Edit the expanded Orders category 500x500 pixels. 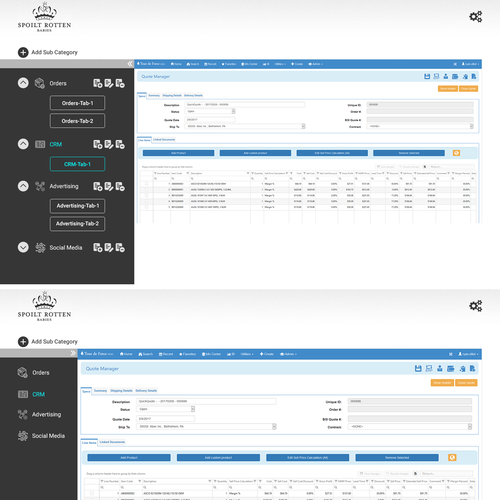tap(109, 83)
